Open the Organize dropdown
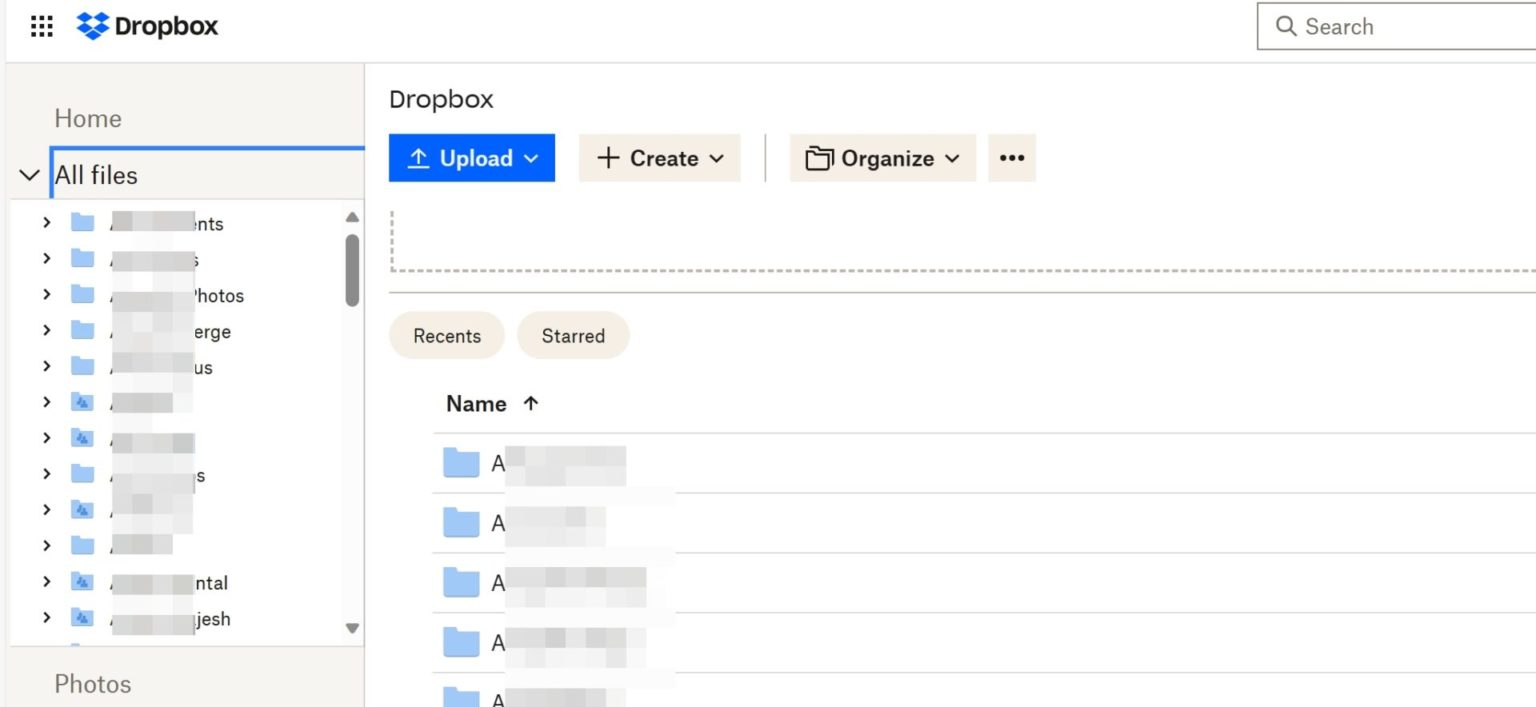 (883, 158)
